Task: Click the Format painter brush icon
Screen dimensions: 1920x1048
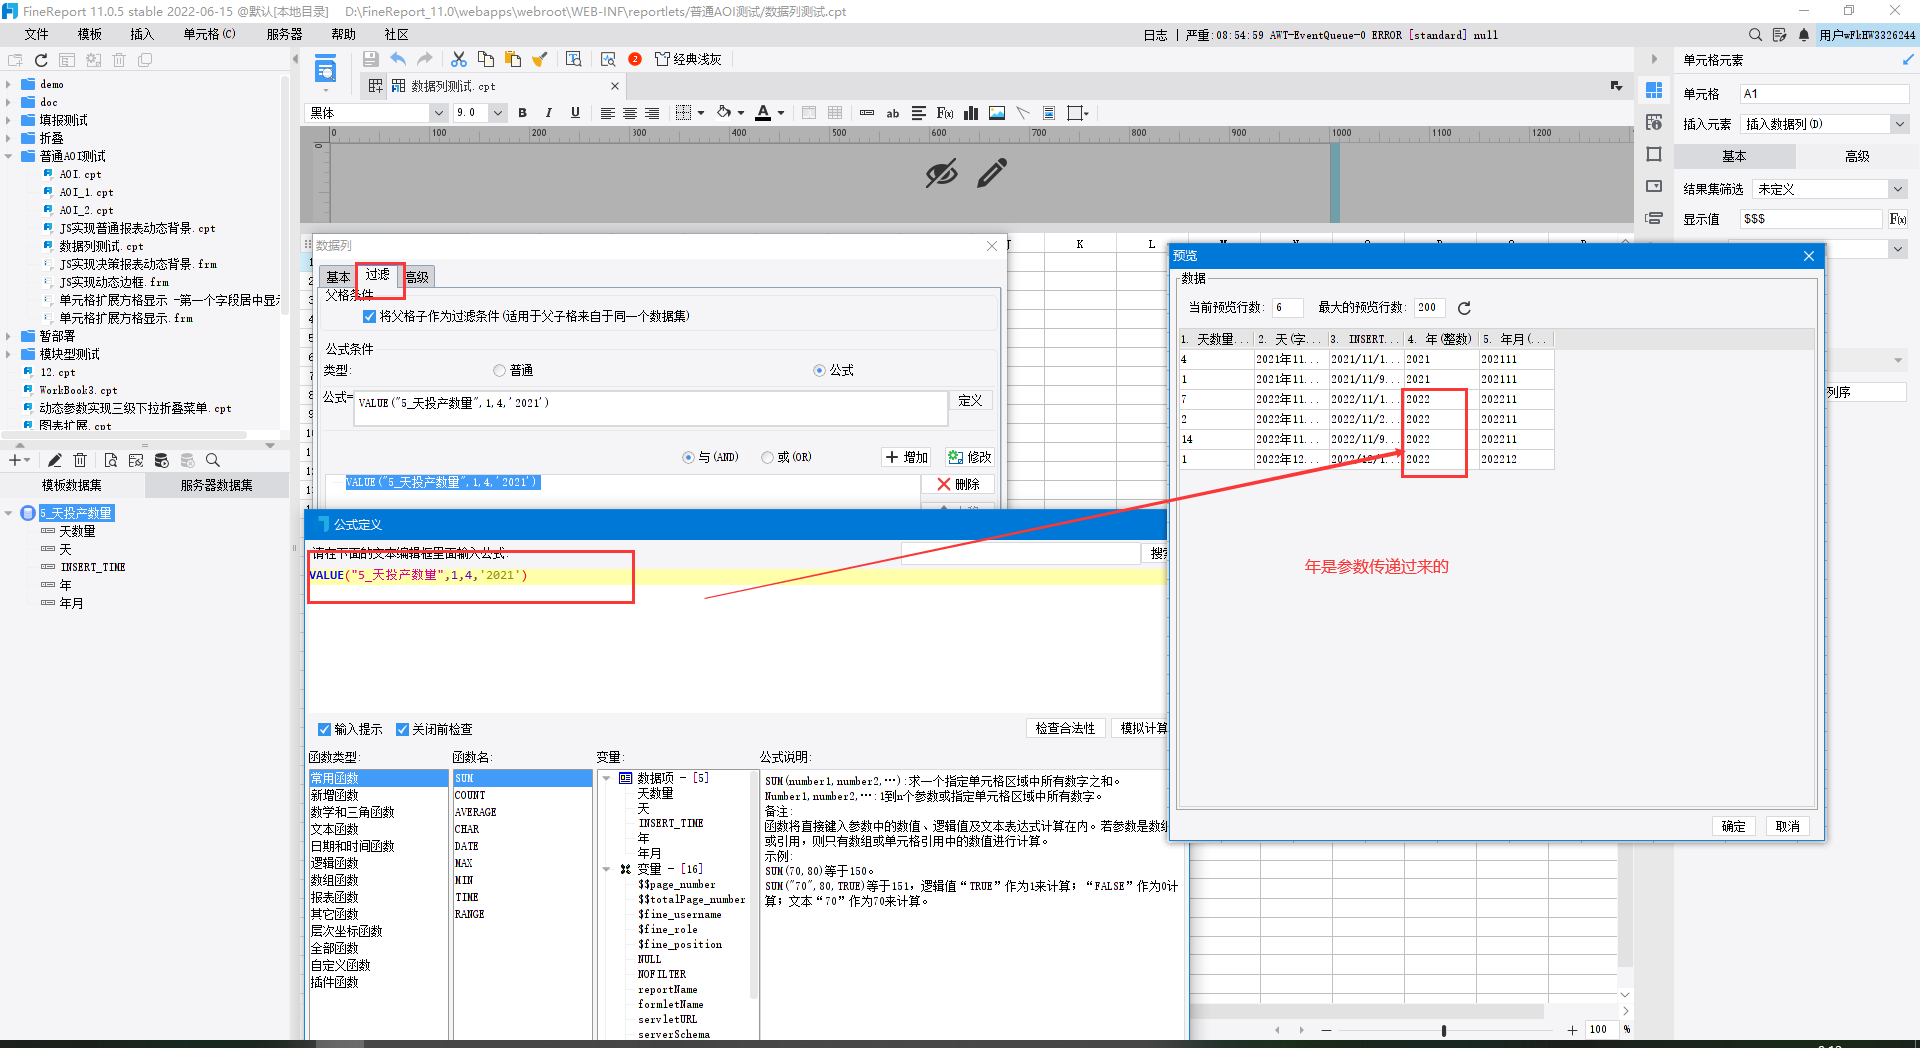Action: (540, 59)
